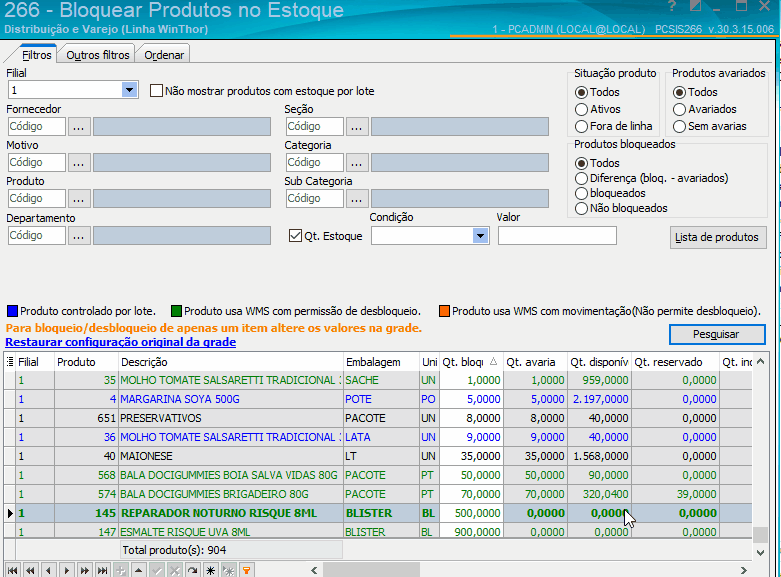Open Sub Categoria lookup ellipsis button
The image size is (781, 577).
pyautogui.click(x=357, y=198)
